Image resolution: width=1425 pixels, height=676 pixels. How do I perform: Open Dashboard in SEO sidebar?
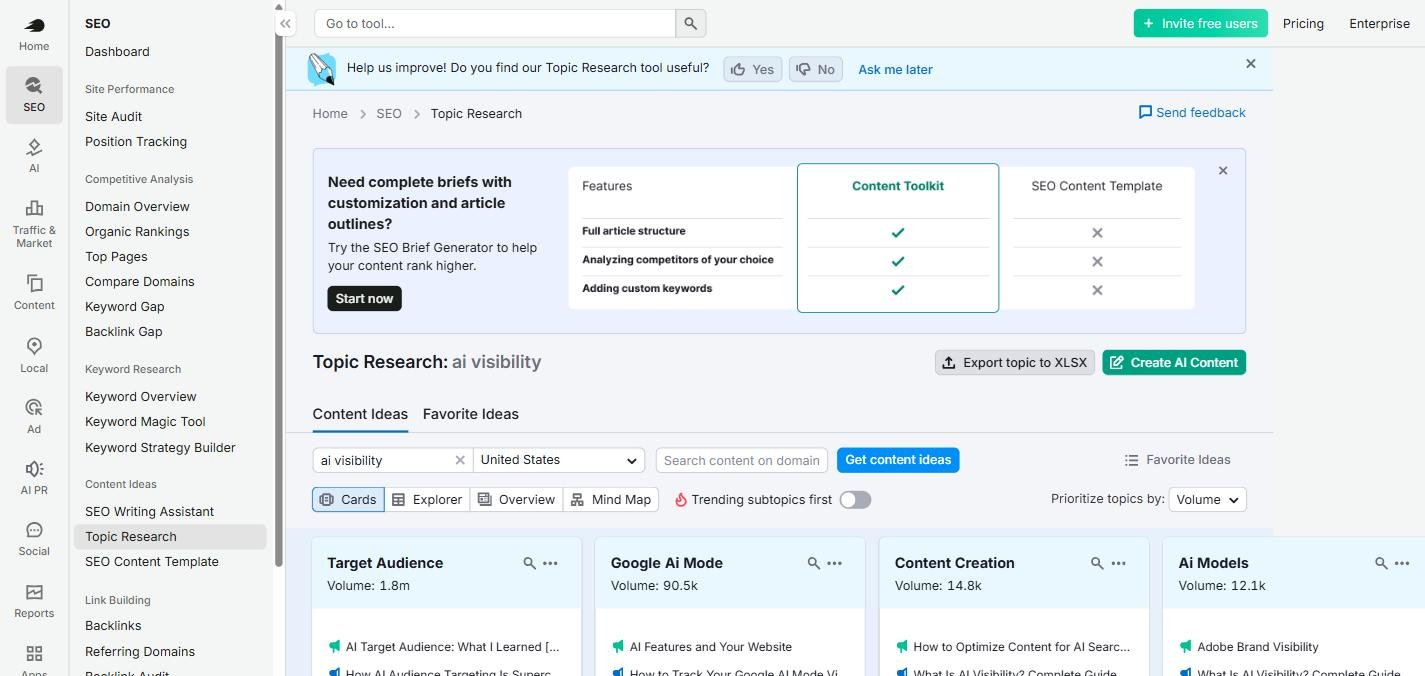pos(117,51)
